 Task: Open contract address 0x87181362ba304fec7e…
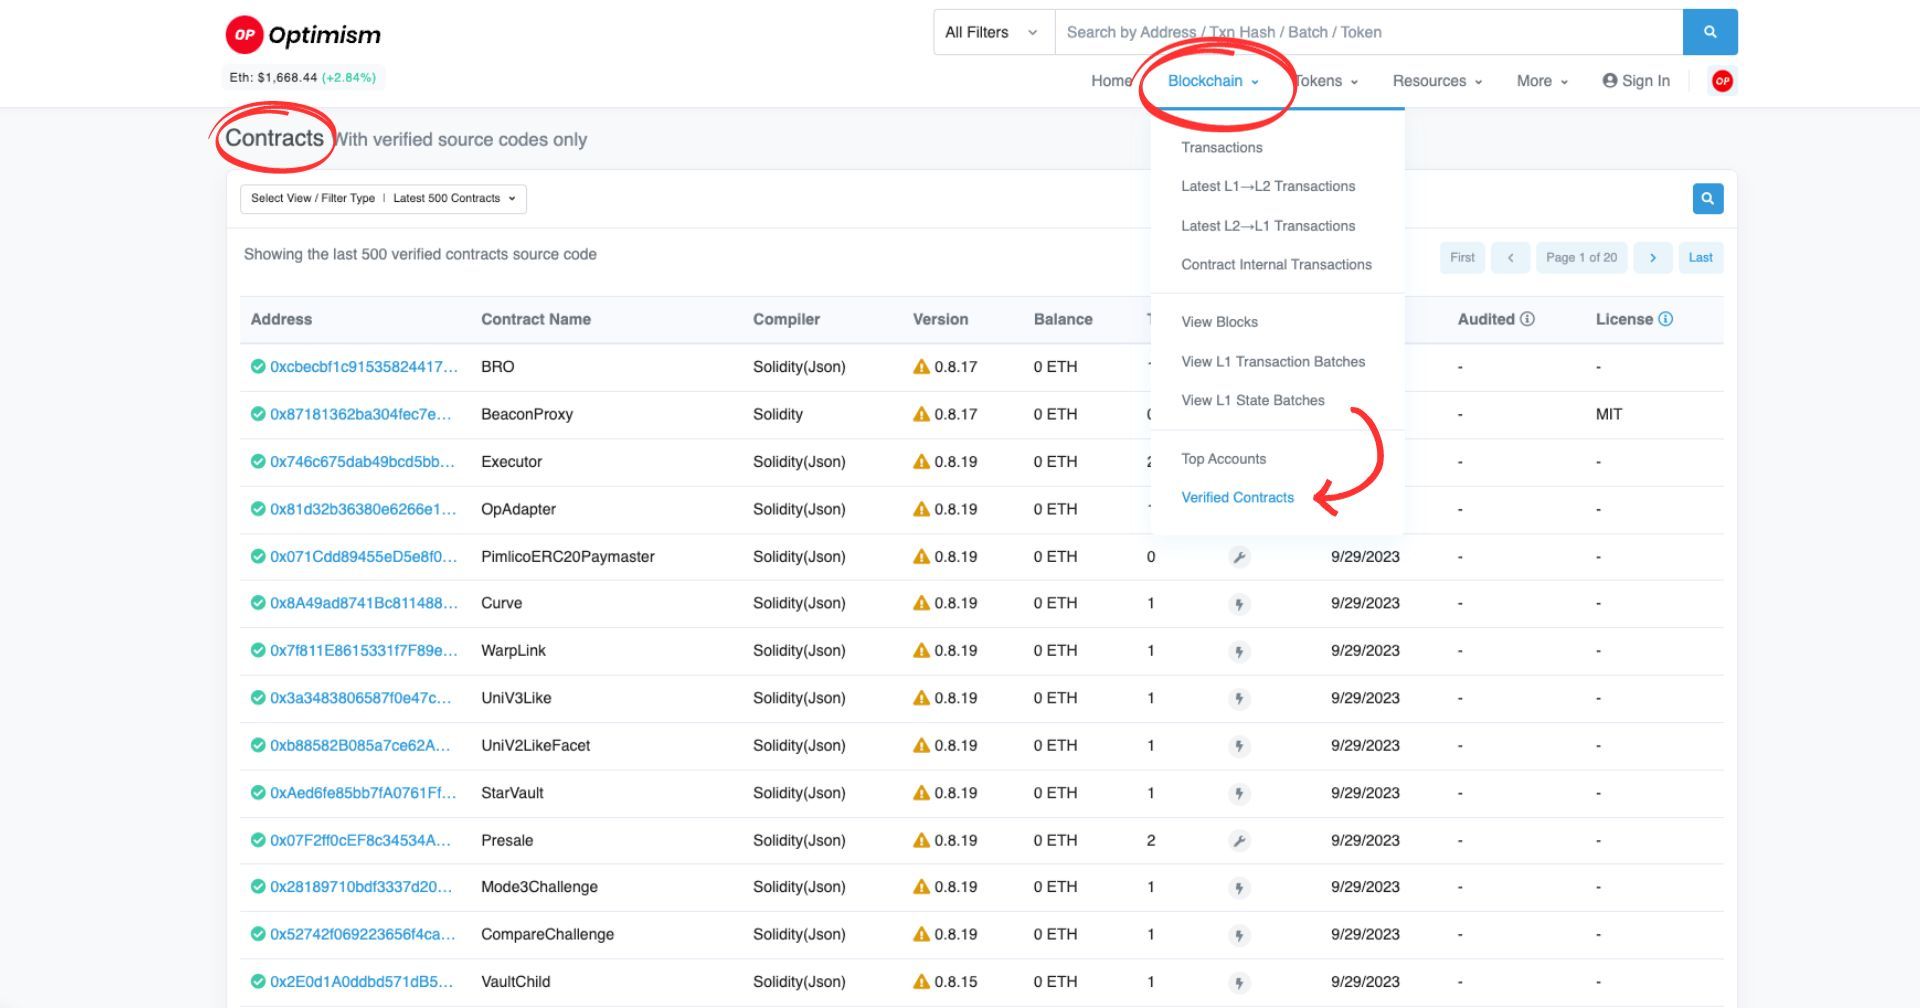pos(361,414)
